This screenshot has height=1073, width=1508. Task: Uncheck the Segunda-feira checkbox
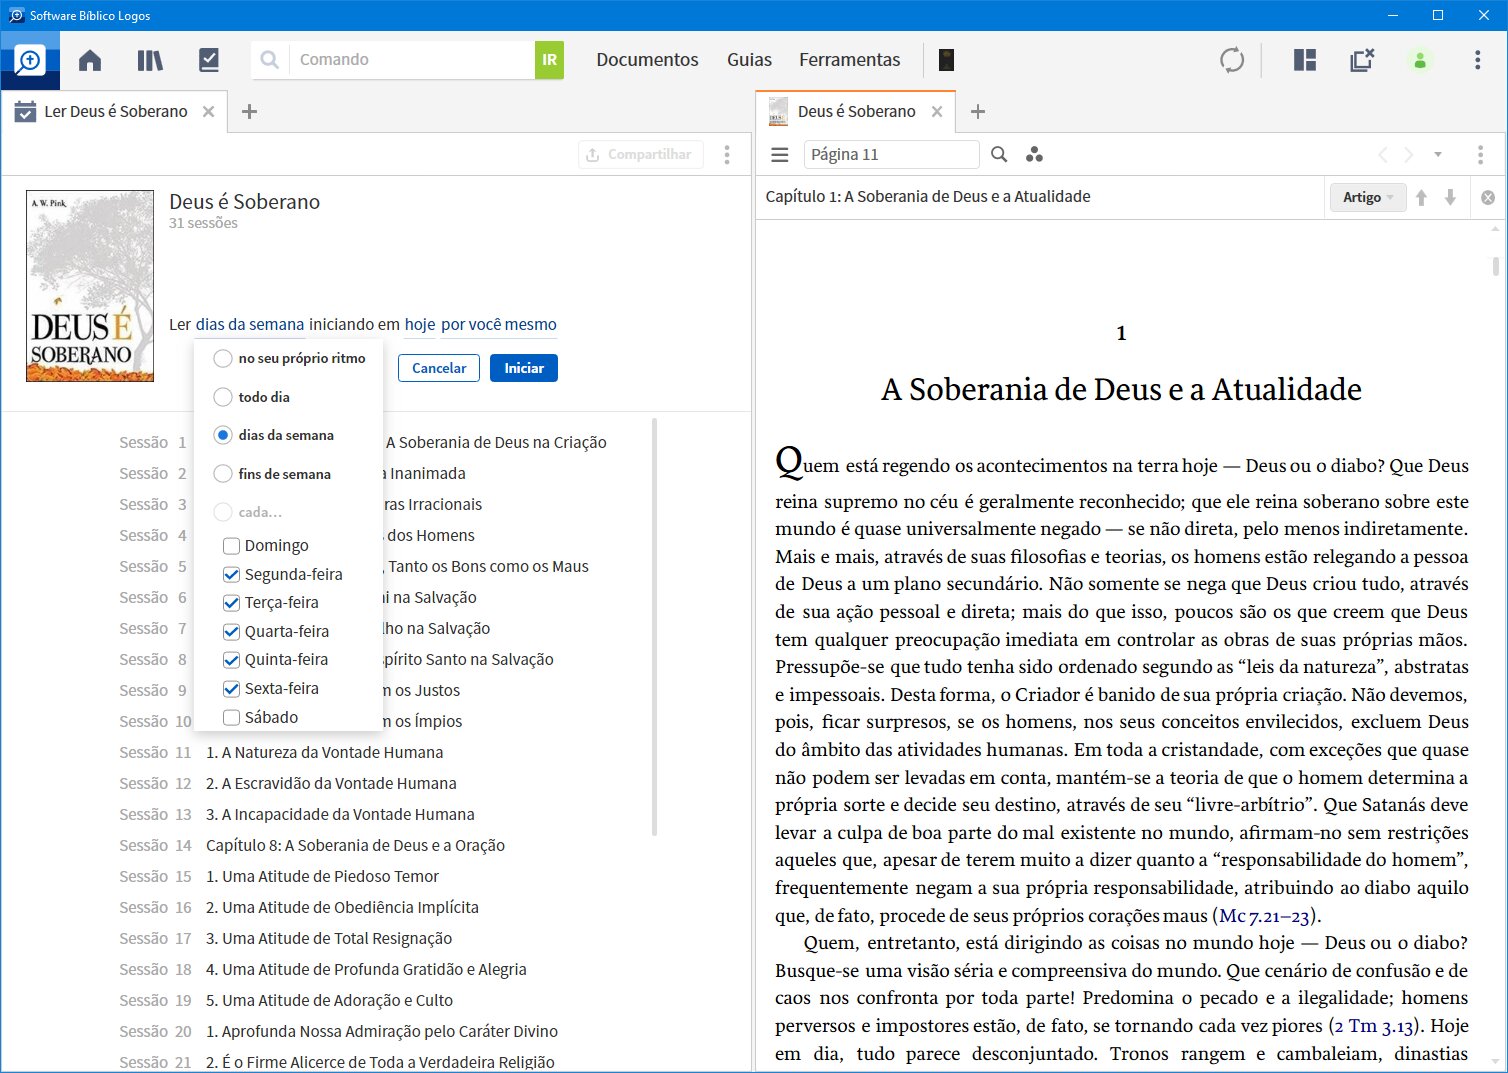point(231,575)
